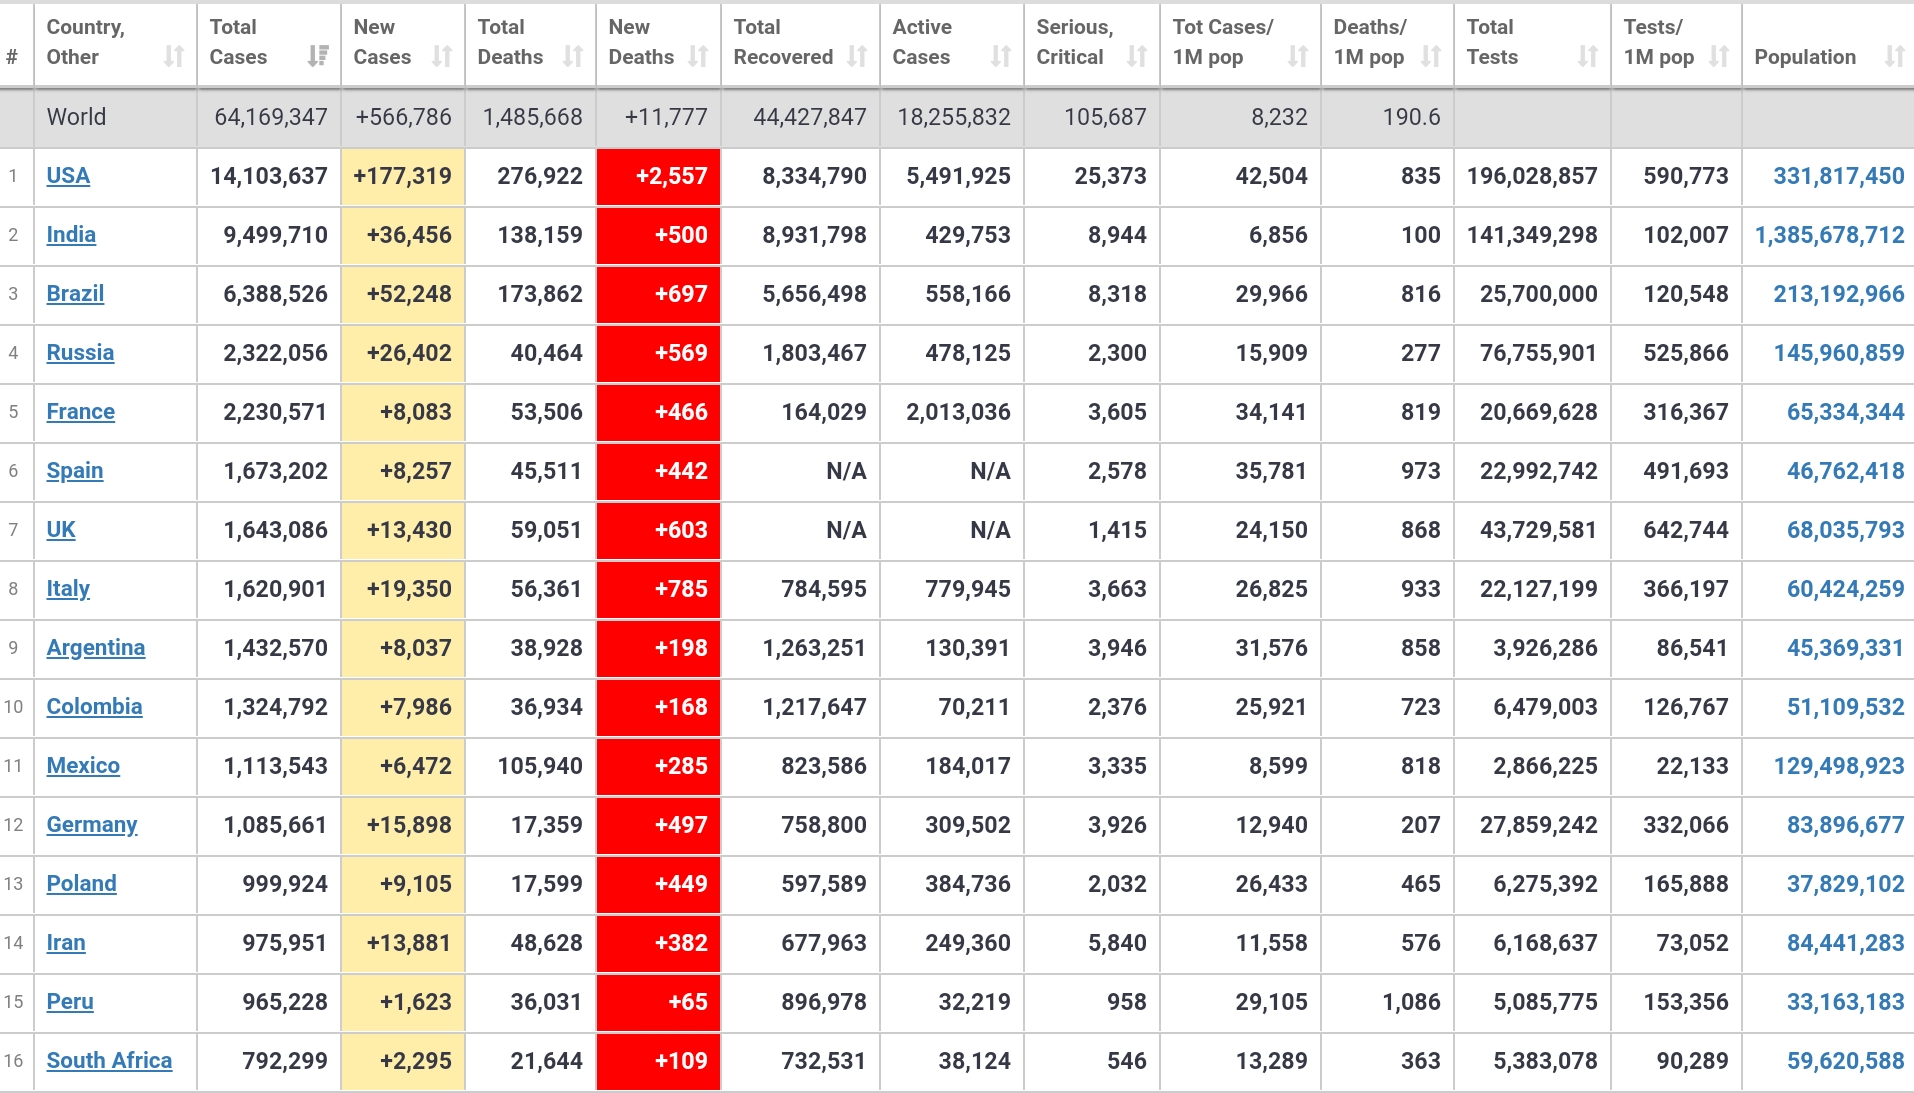The width and height of the screenshot is (1914, 1093).
Task: Open France population link 65,334,344
Action: (x=1846, y=412)
